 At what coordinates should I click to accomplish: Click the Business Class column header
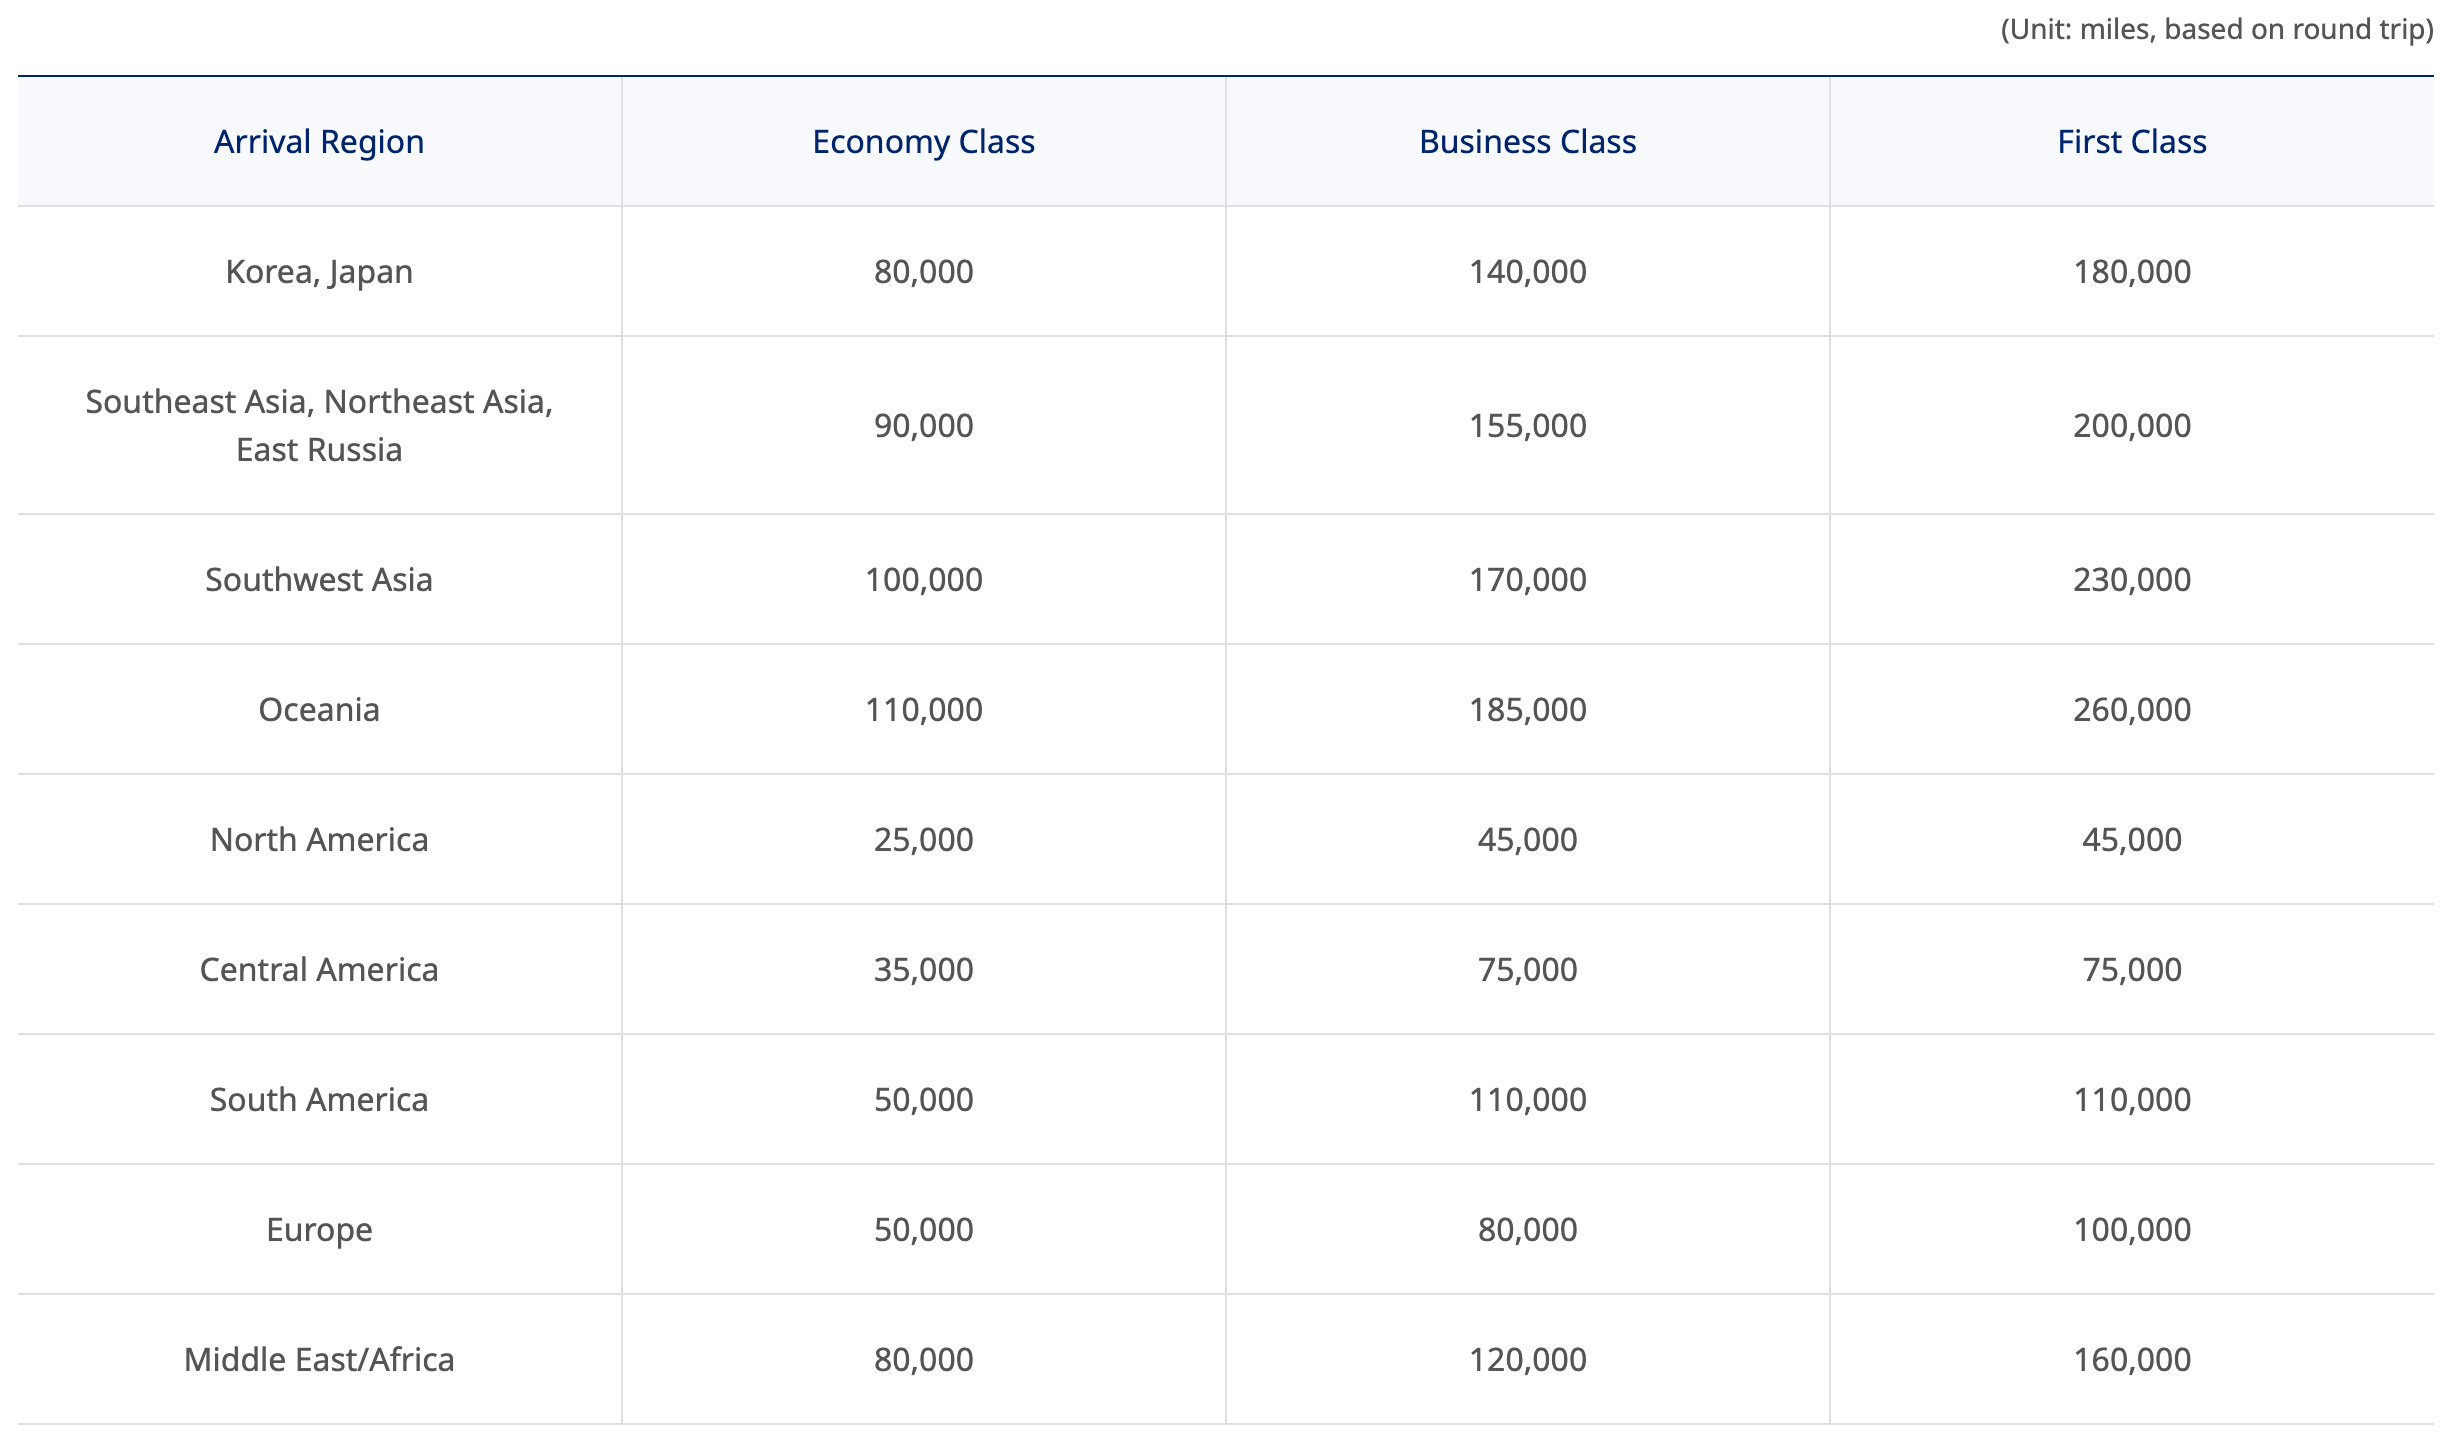pyautogui.click(x=1526, y=141)
